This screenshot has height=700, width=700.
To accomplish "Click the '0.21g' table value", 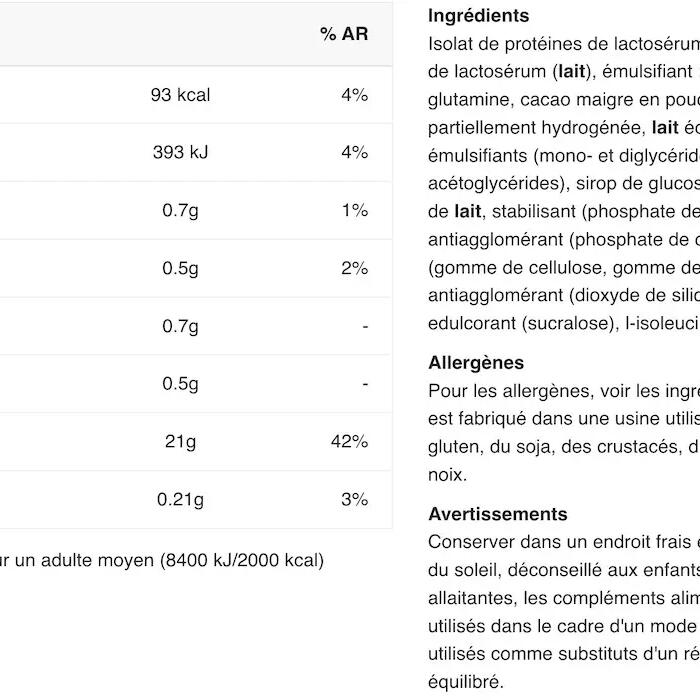I will [180, 499].
